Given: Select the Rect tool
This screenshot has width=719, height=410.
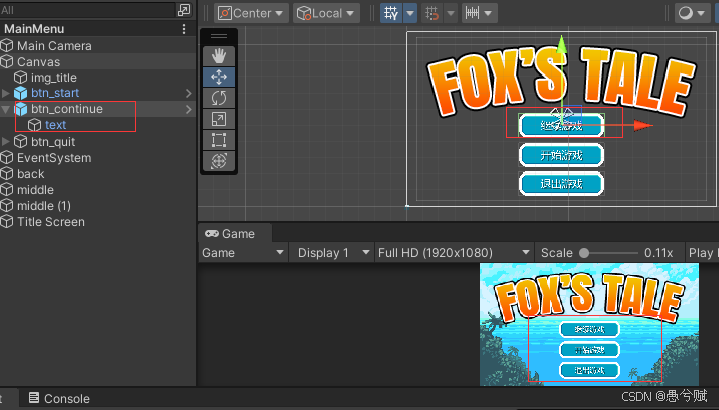Looking at the screenshot, I should pyautogui.click(x=219, y=140).
